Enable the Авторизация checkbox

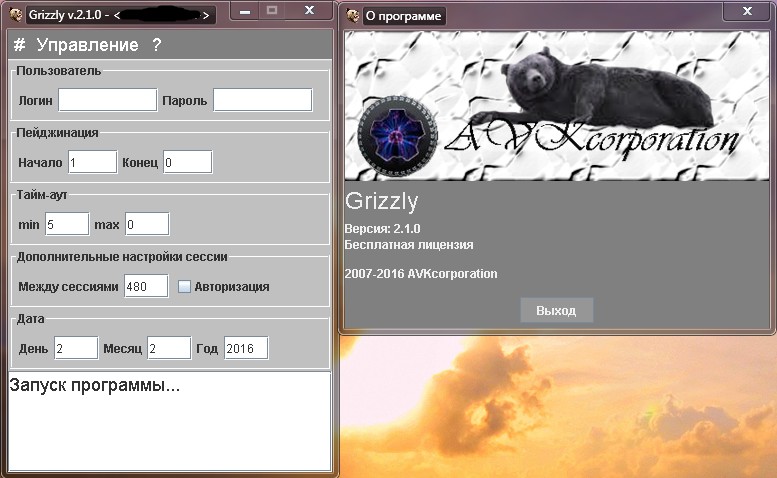[x=184, y=286]
